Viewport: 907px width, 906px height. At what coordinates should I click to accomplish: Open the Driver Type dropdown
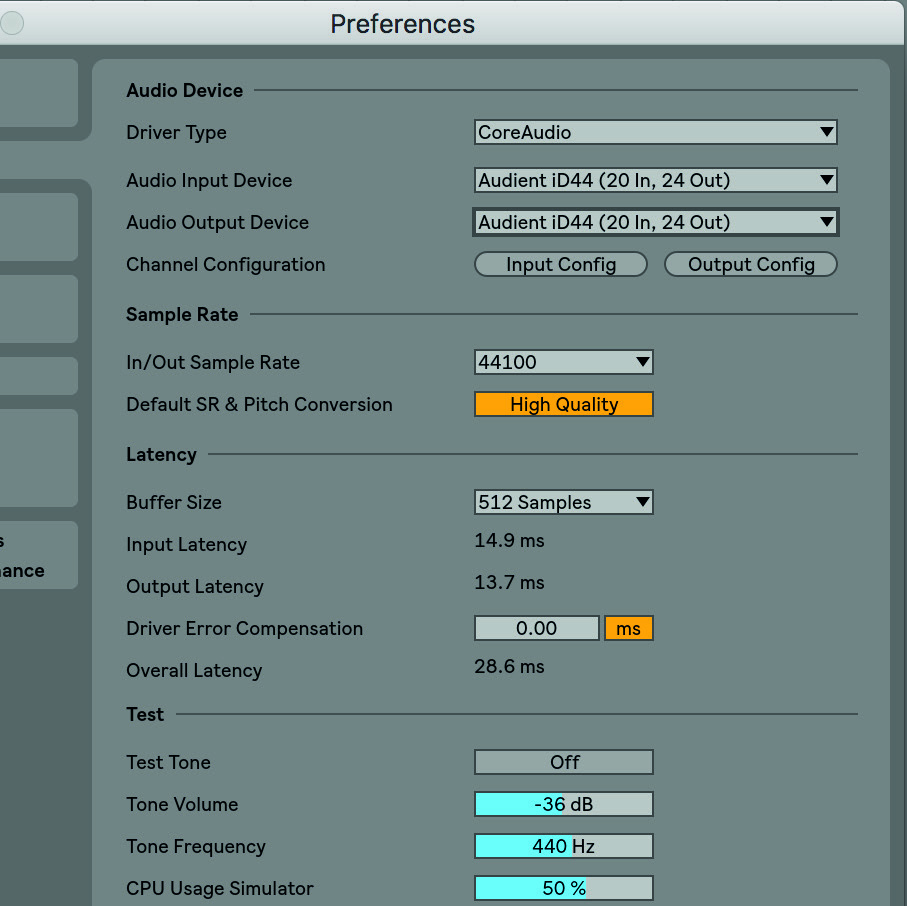coord(655,132)
